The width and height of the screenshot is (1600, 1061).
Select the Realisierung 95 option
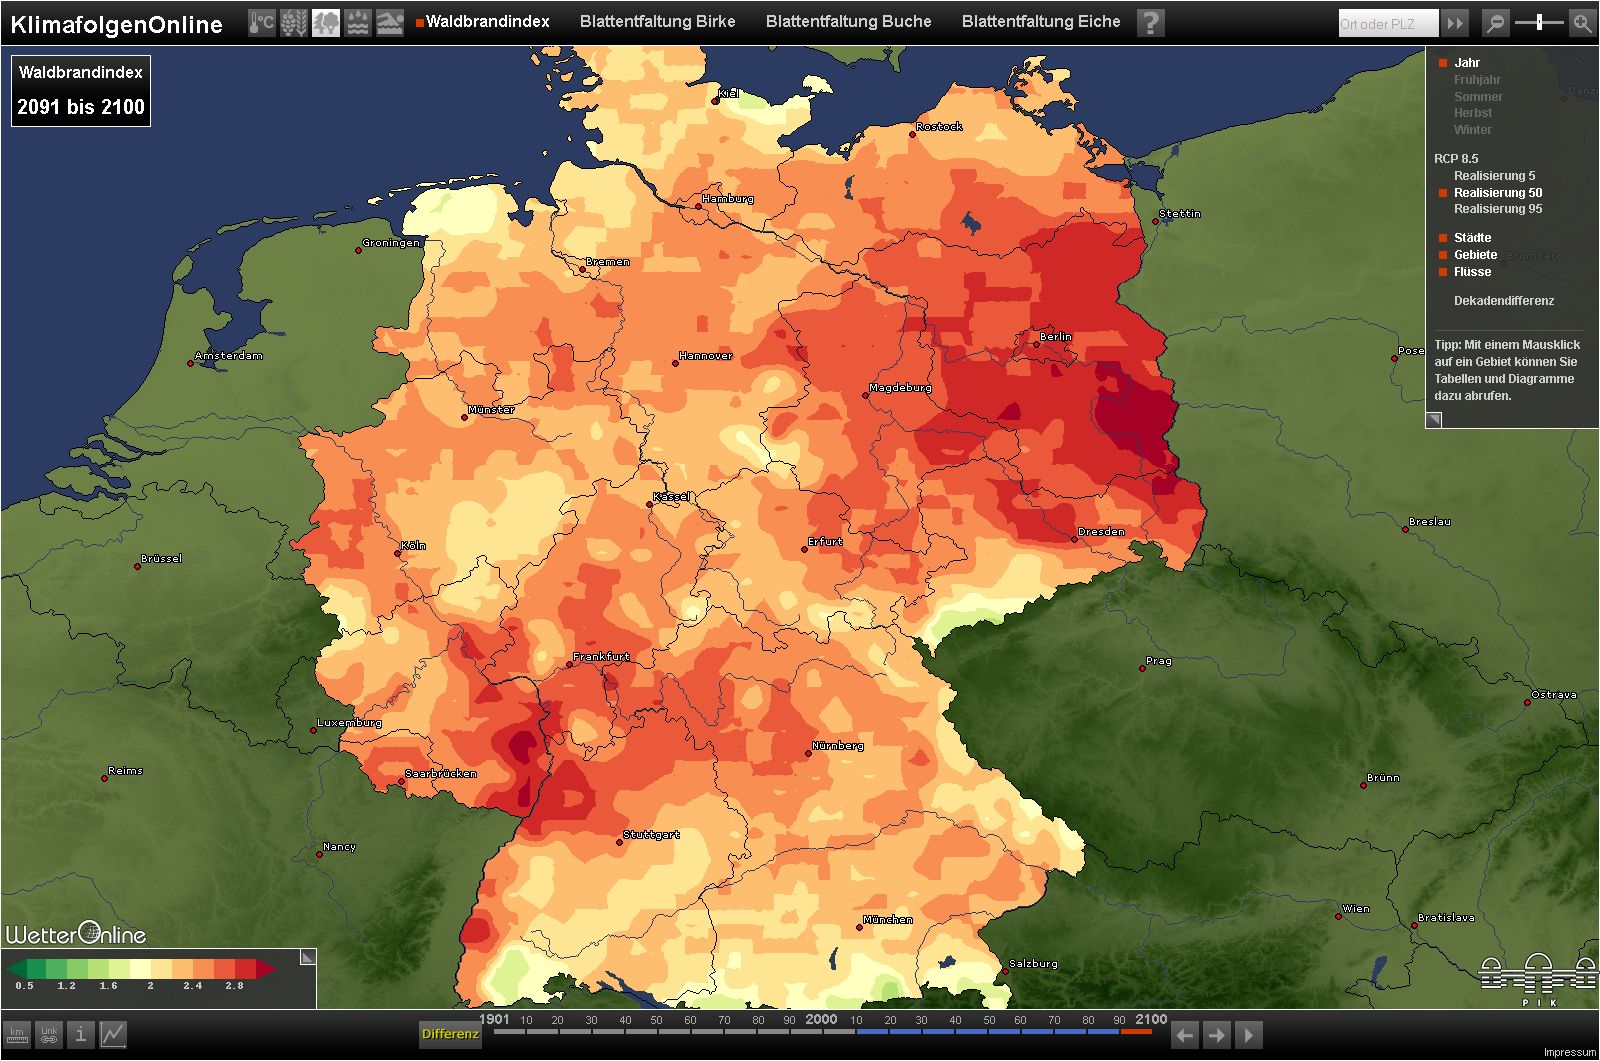[x=1497, y=209]
